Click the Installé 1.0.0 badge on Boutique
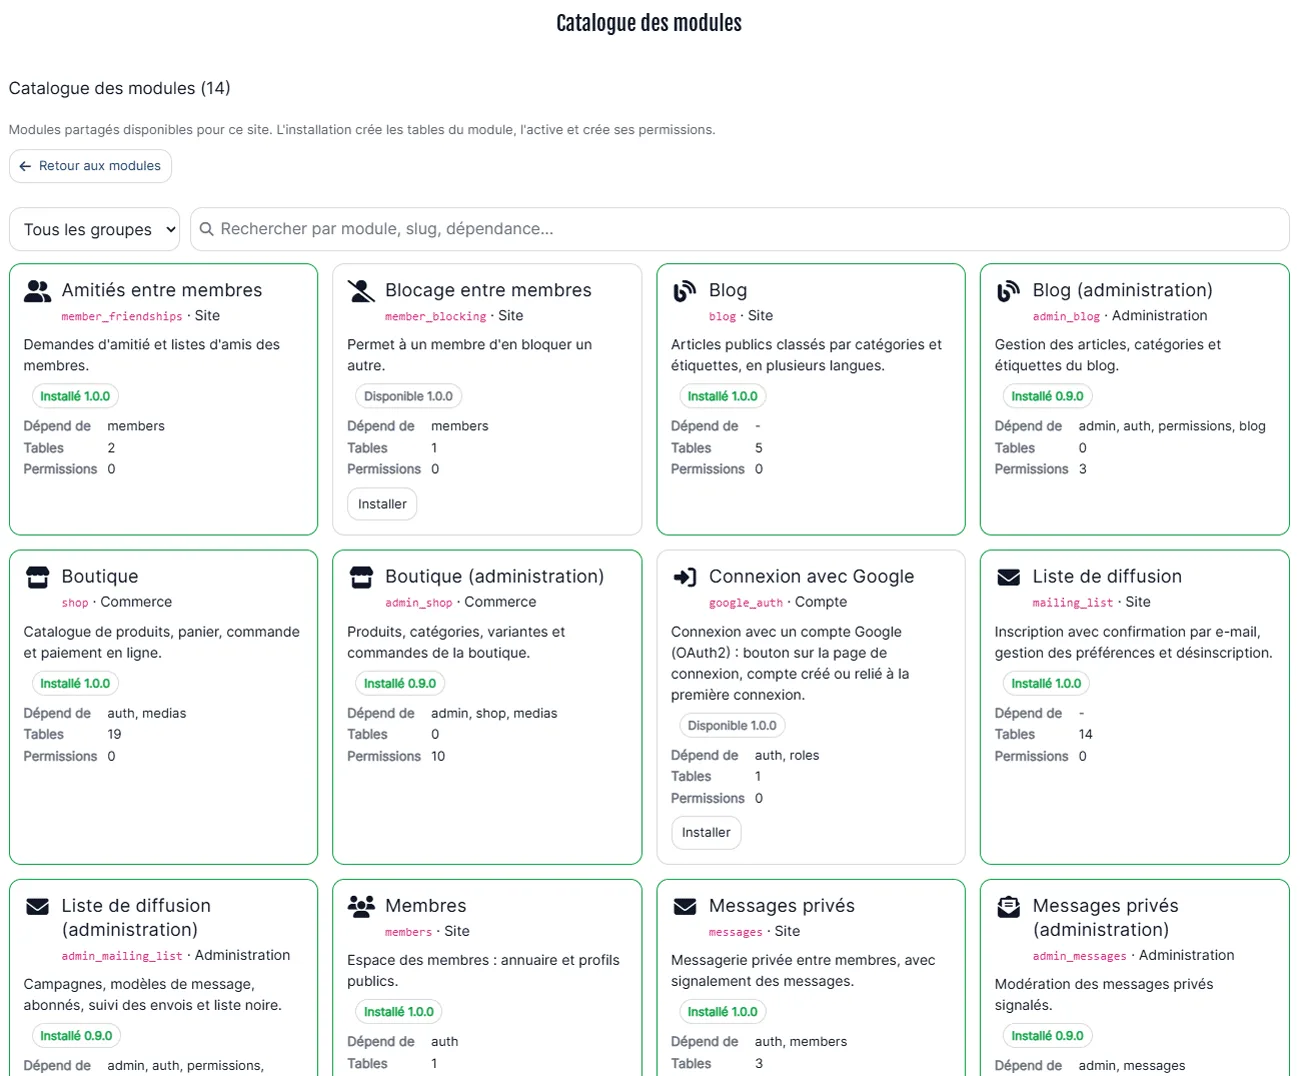The width and height of the screenshot is (1300, 1076). coord(75,683)
